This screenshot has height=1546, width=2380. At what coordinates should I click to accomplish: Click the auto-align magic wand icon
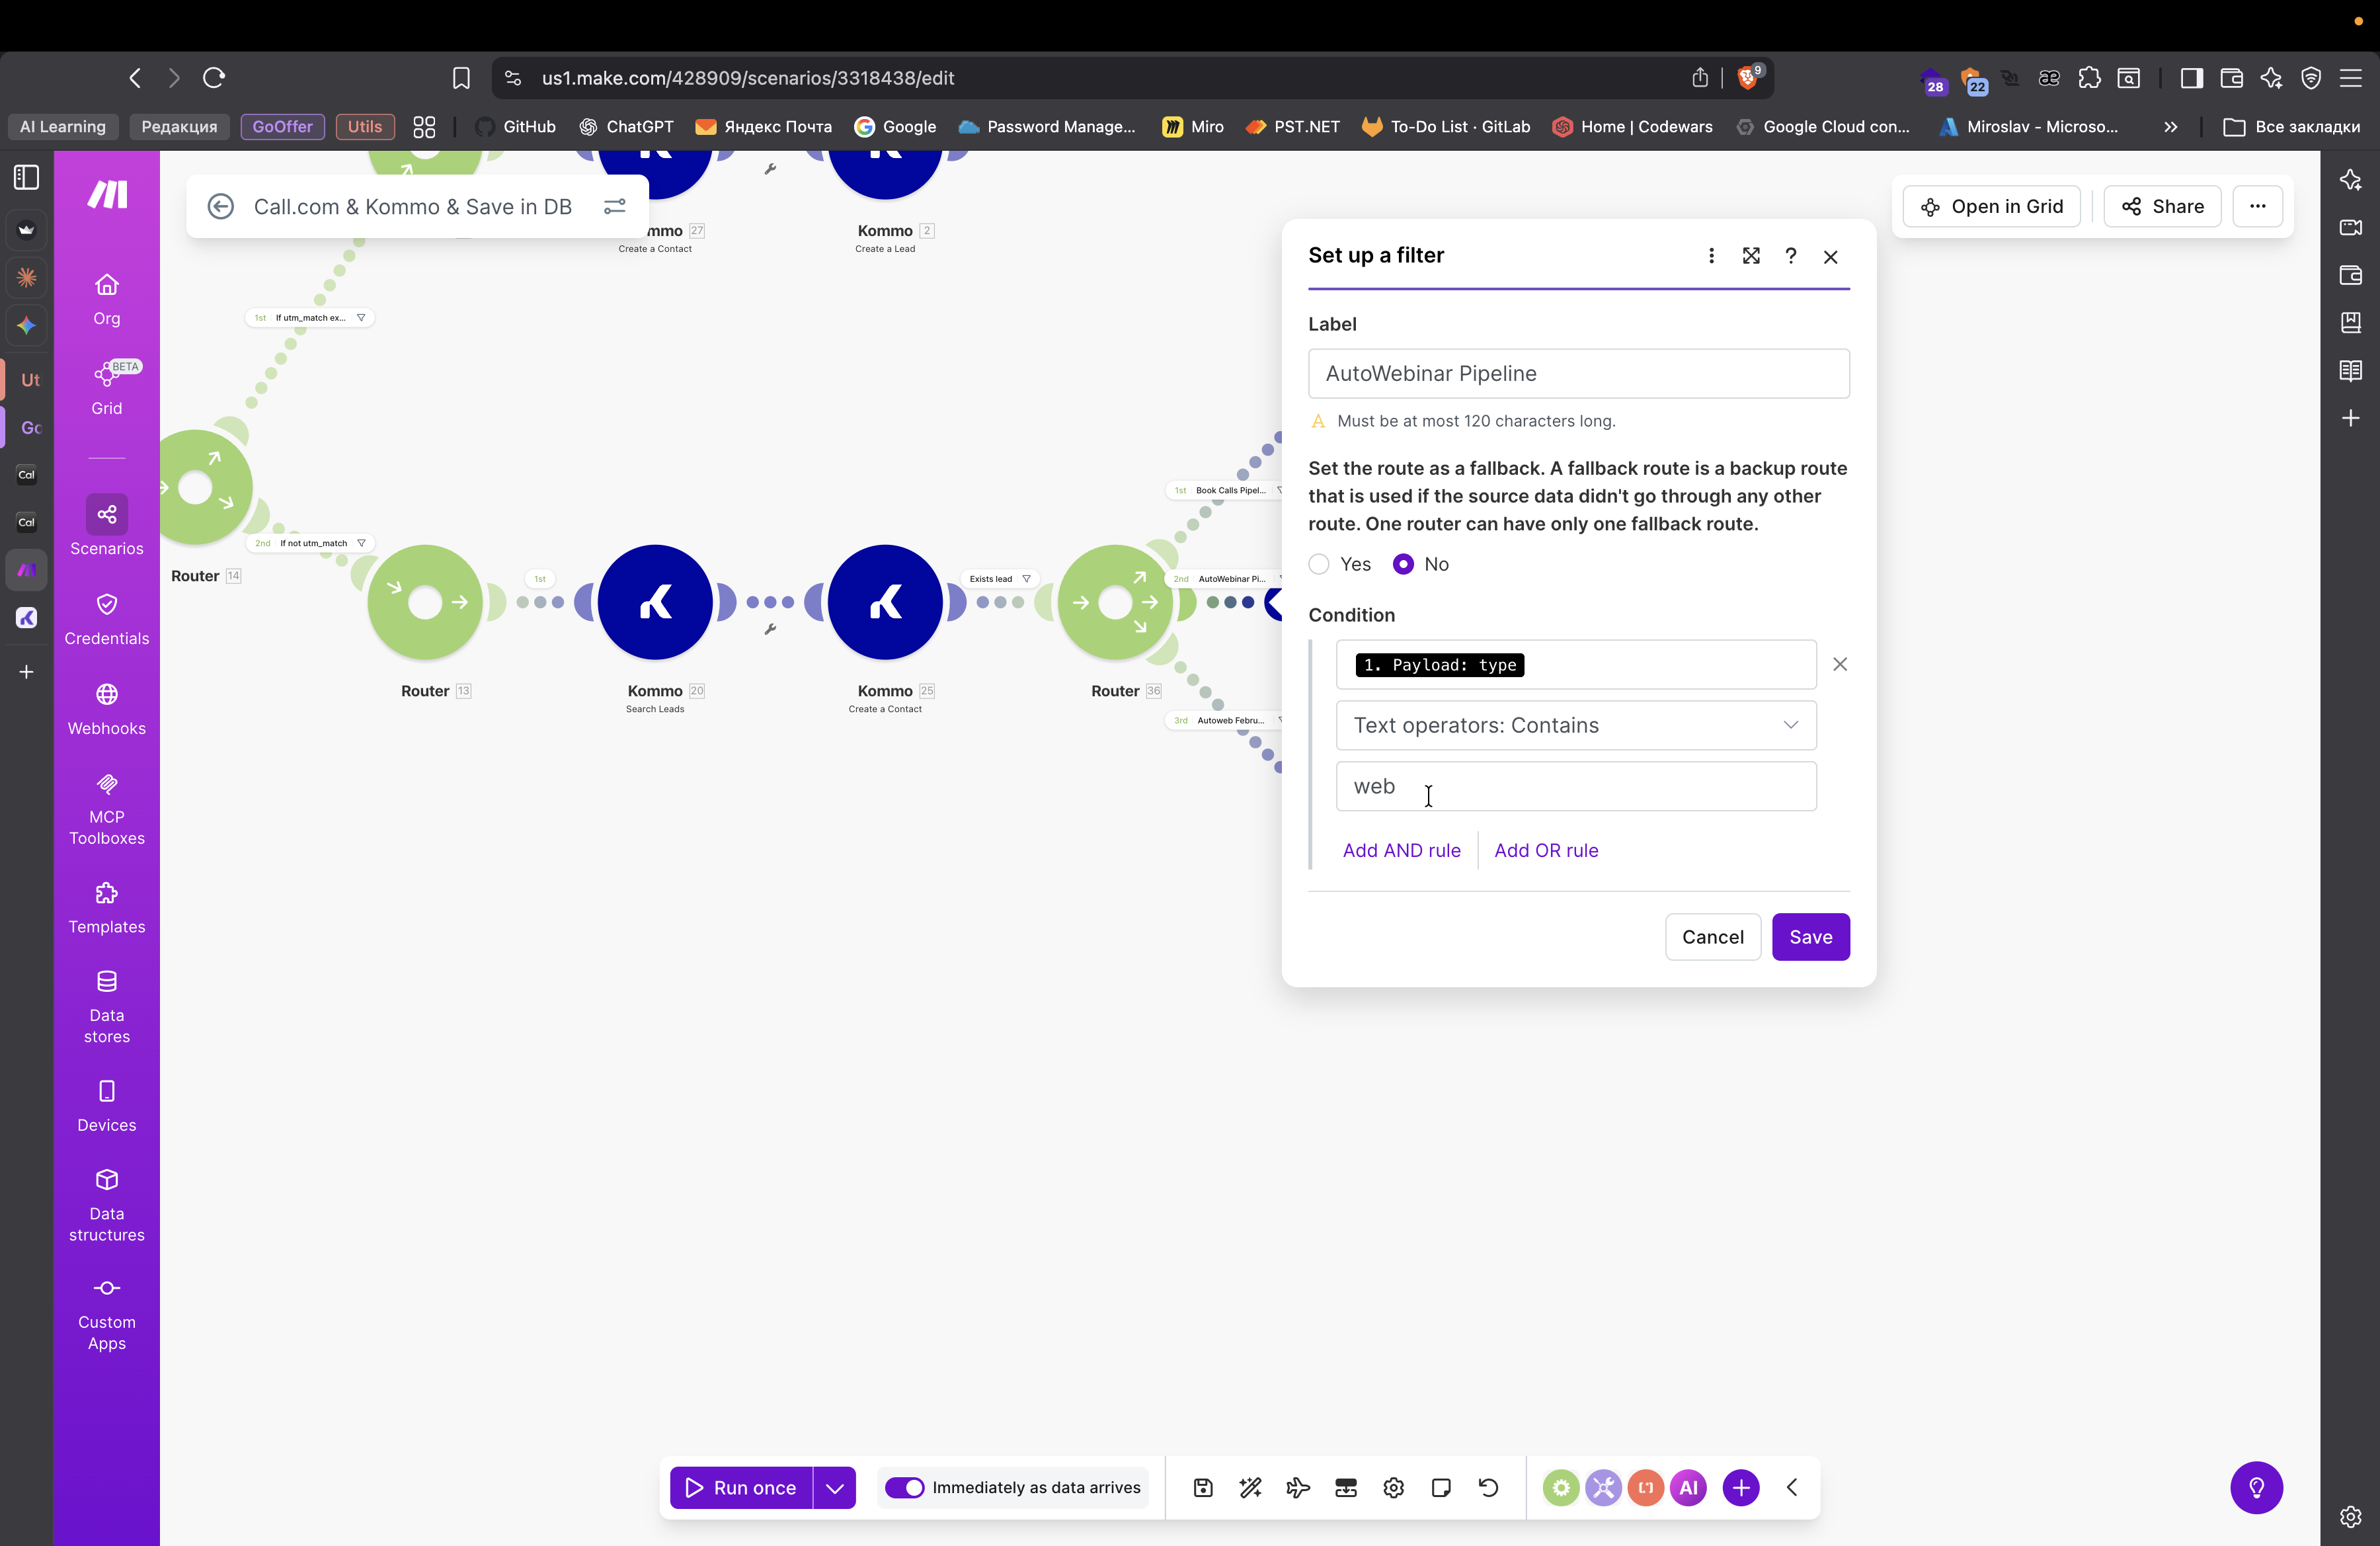point(1250,1487)
